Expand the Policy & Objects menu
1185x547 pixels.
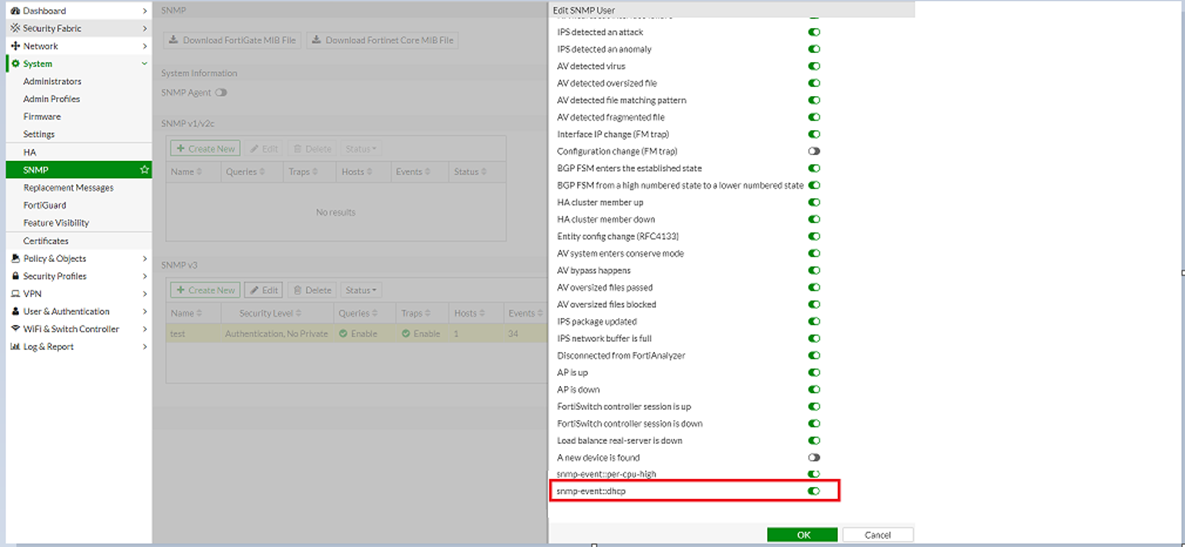[x=145, y=259]
